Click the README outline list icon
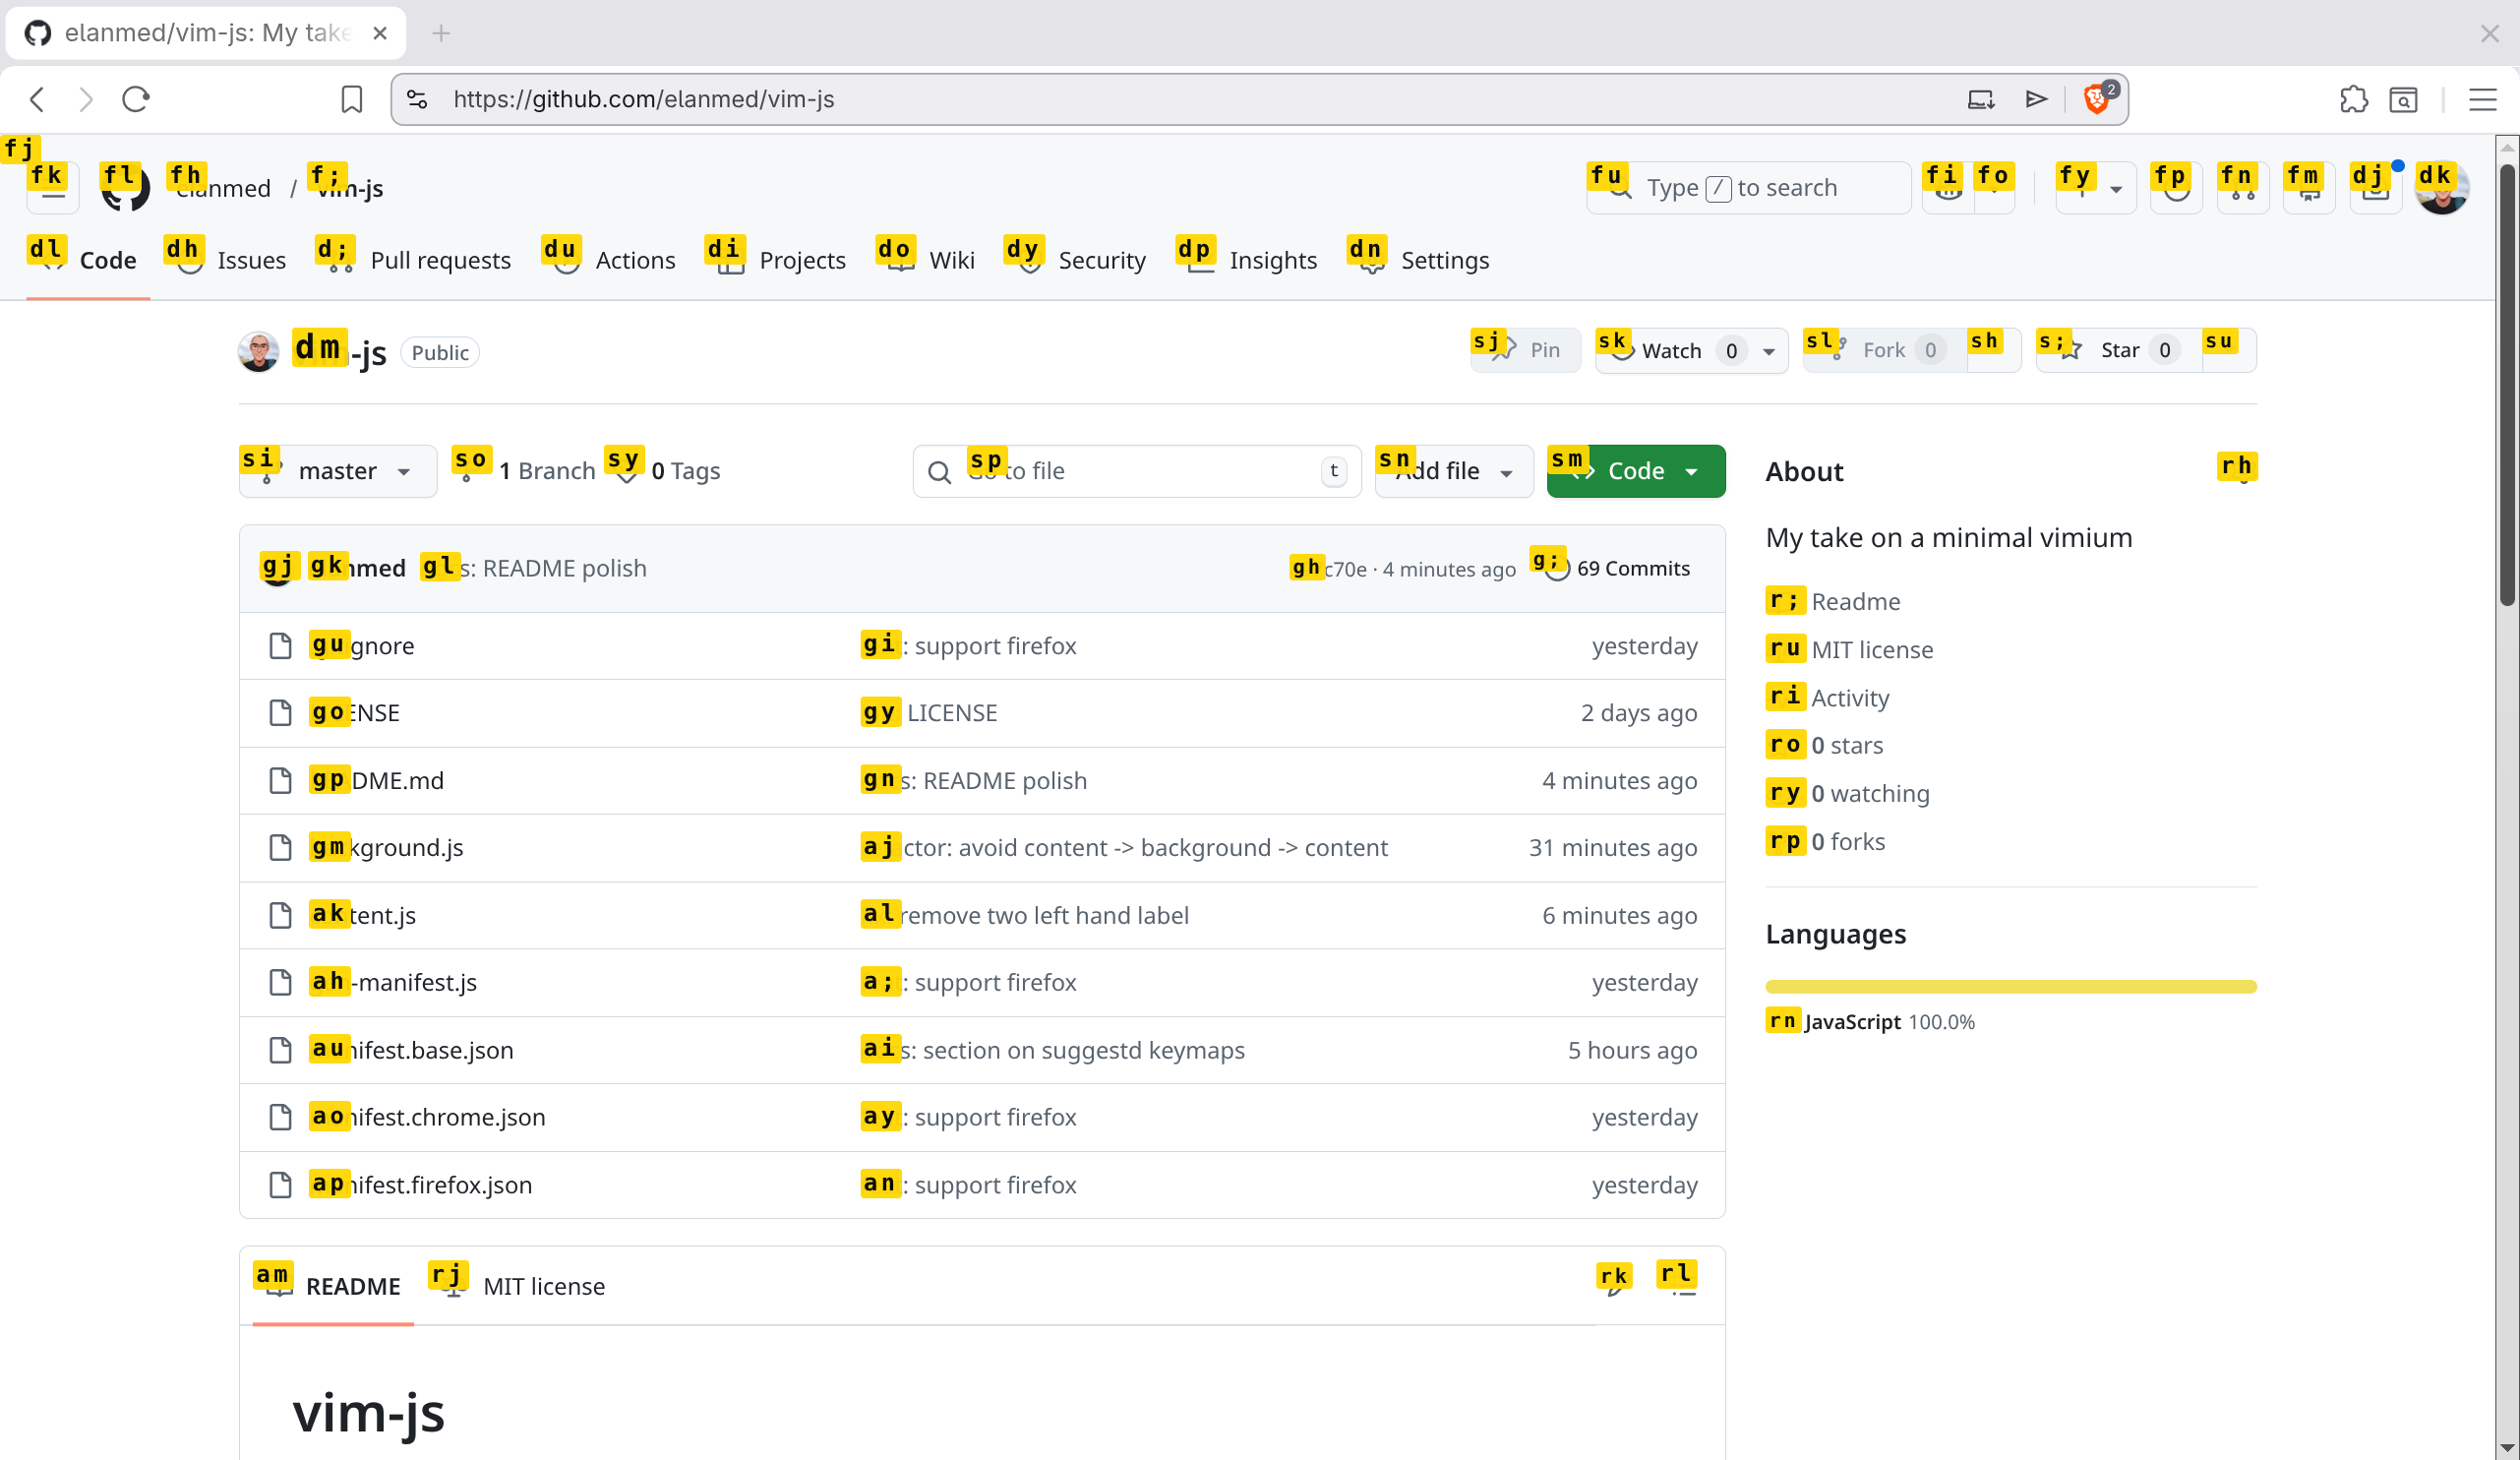Viewport: 2520px width, 1460px height. 1684,1286
